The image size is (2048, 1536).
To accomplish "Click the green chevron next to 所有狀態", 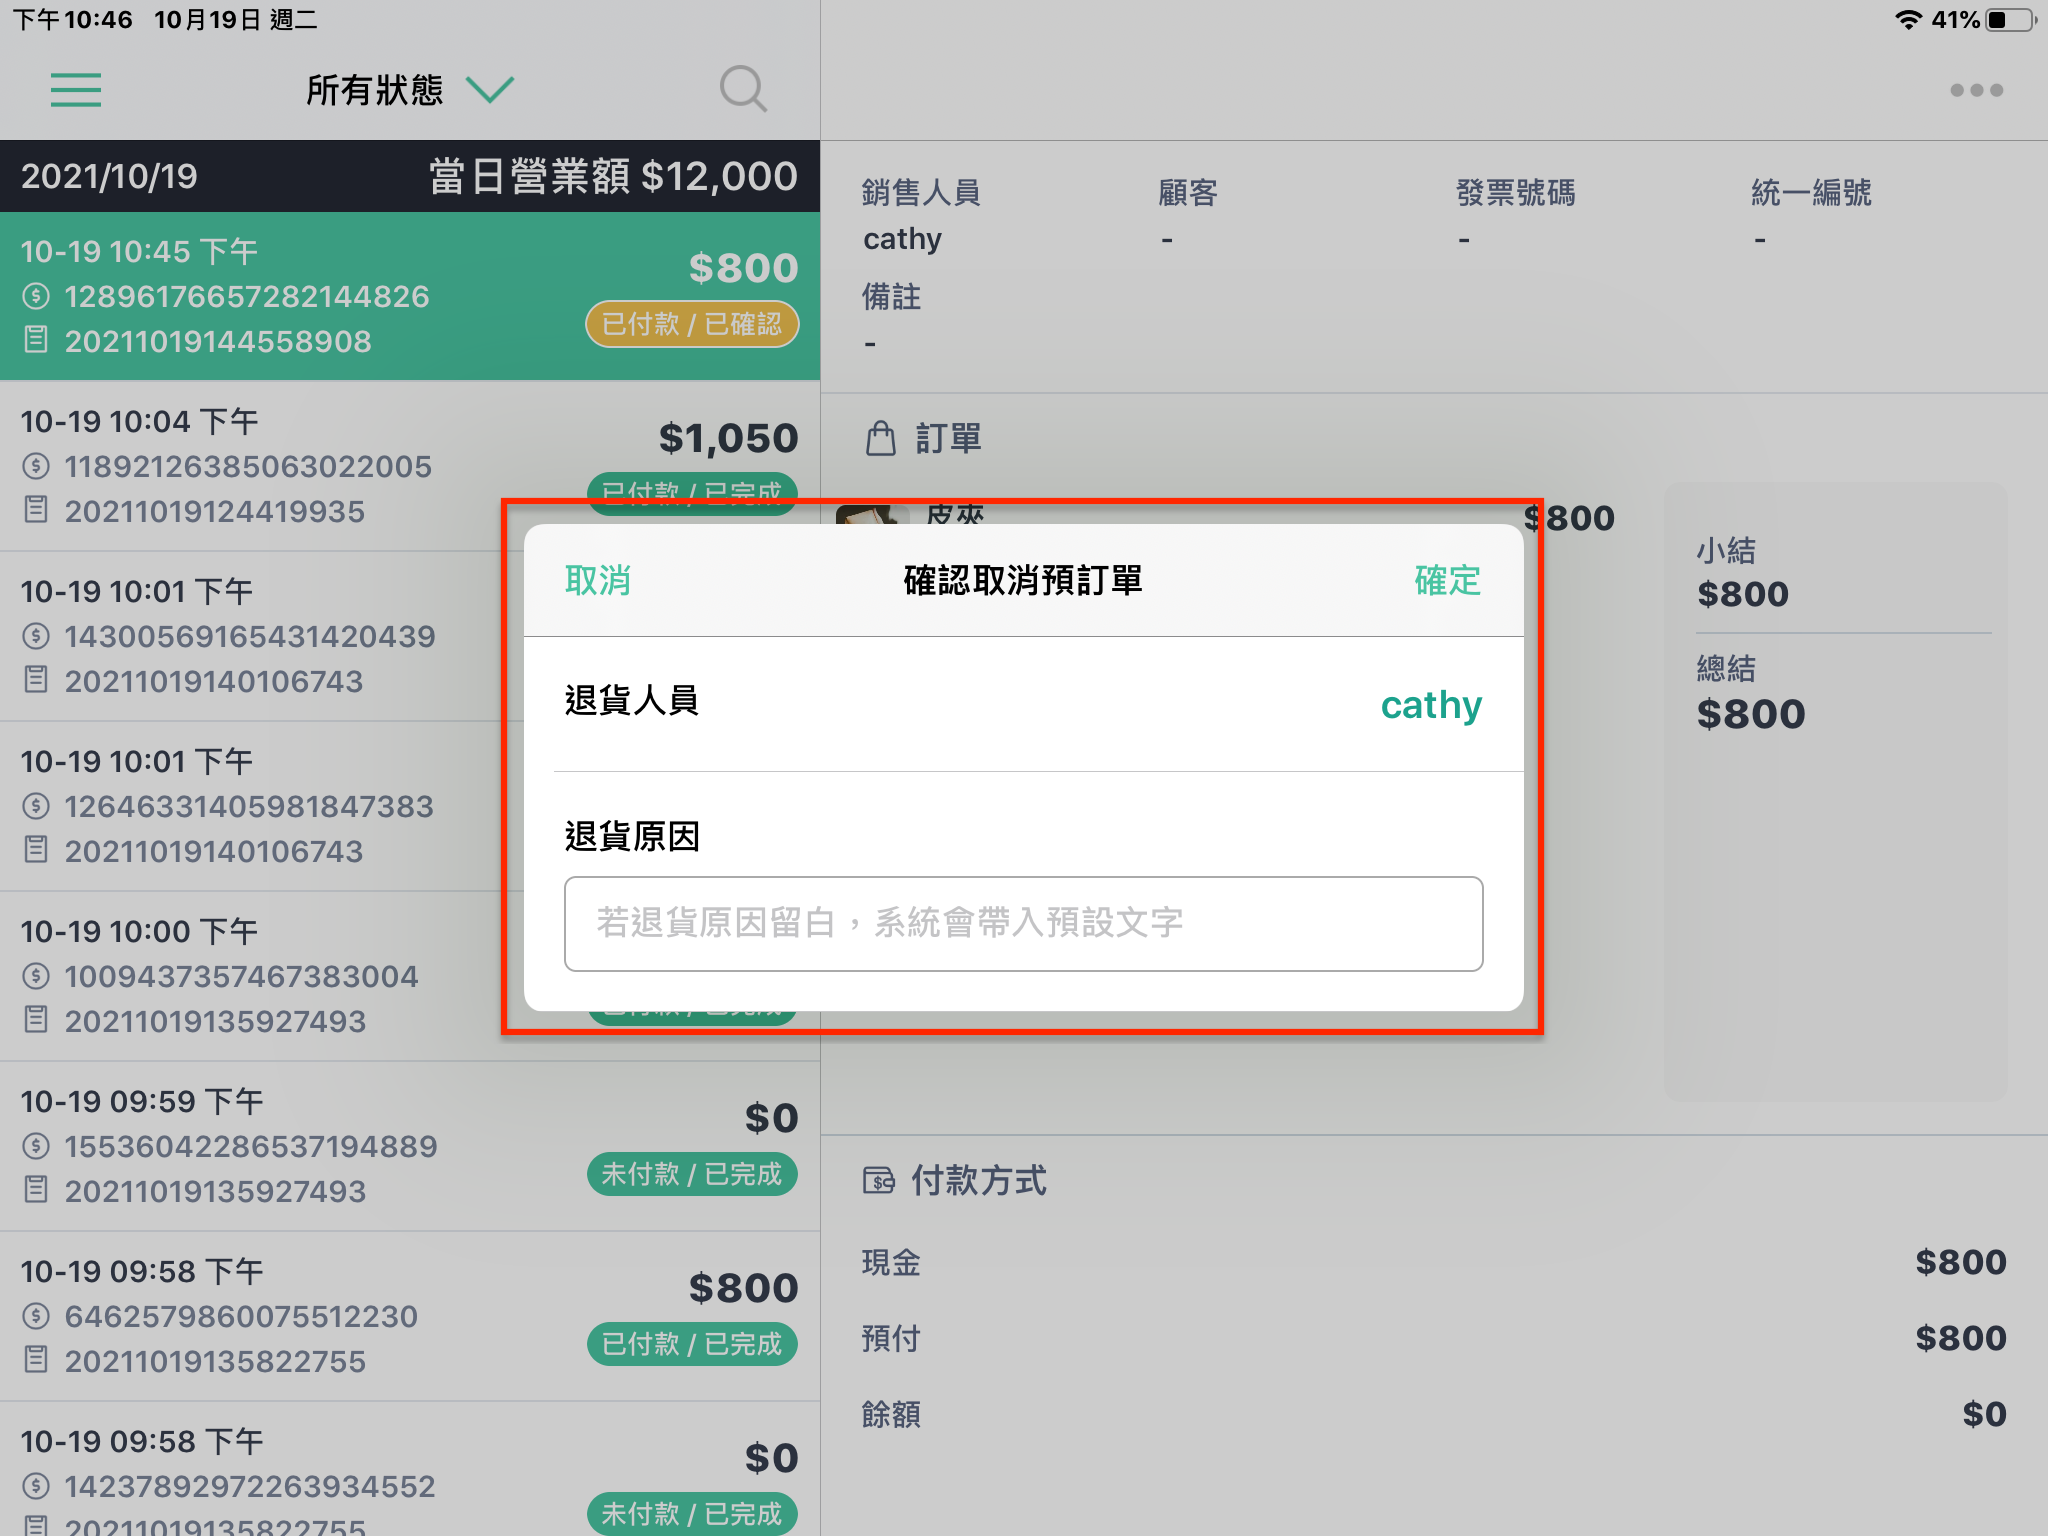I will tap(490, 90).
